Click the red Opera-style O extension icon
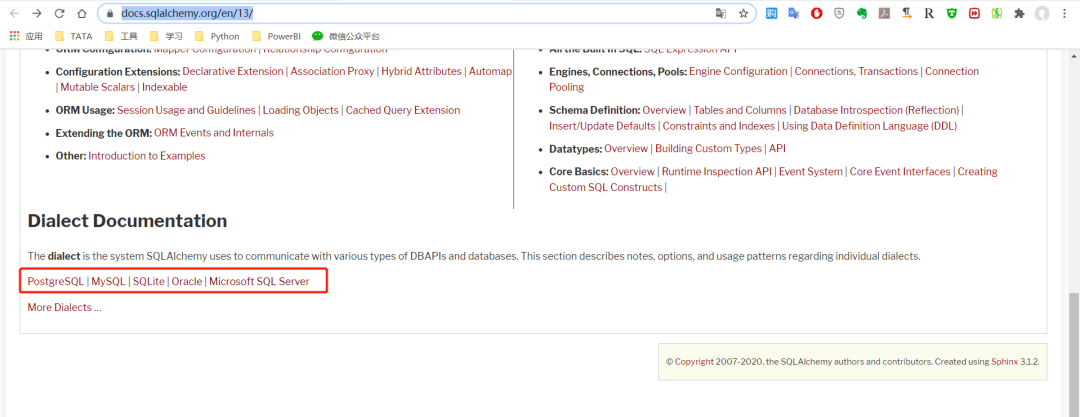 816,14
